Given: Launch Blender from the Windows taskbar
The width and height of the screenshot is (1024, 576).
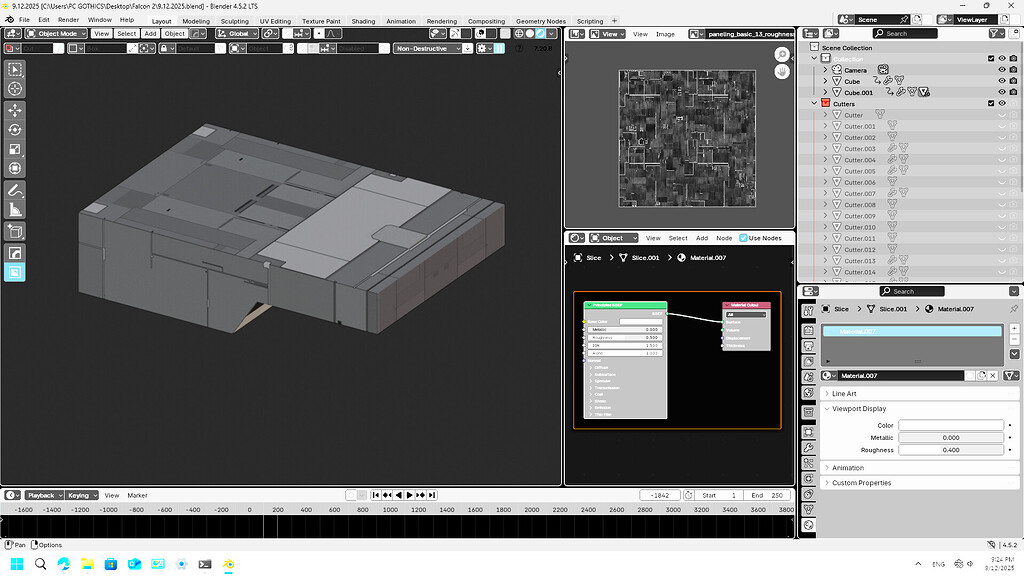Looking at the screenshot, I should (x=229, y=564).
